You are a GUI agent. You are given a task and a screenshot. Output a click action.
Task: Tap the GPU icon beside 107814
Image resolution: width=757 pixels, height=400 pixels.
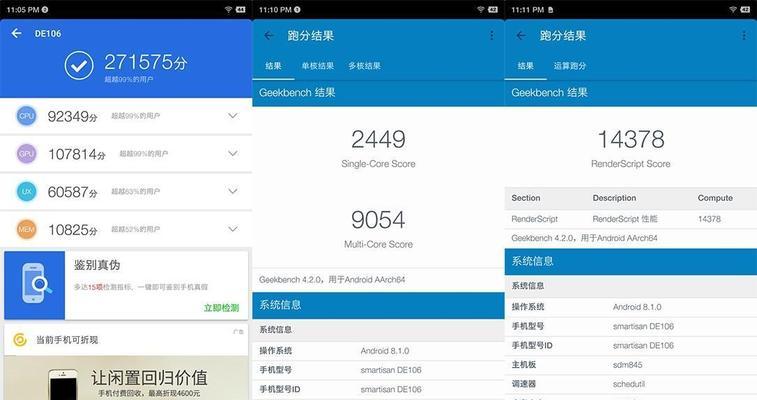(27, 153)
